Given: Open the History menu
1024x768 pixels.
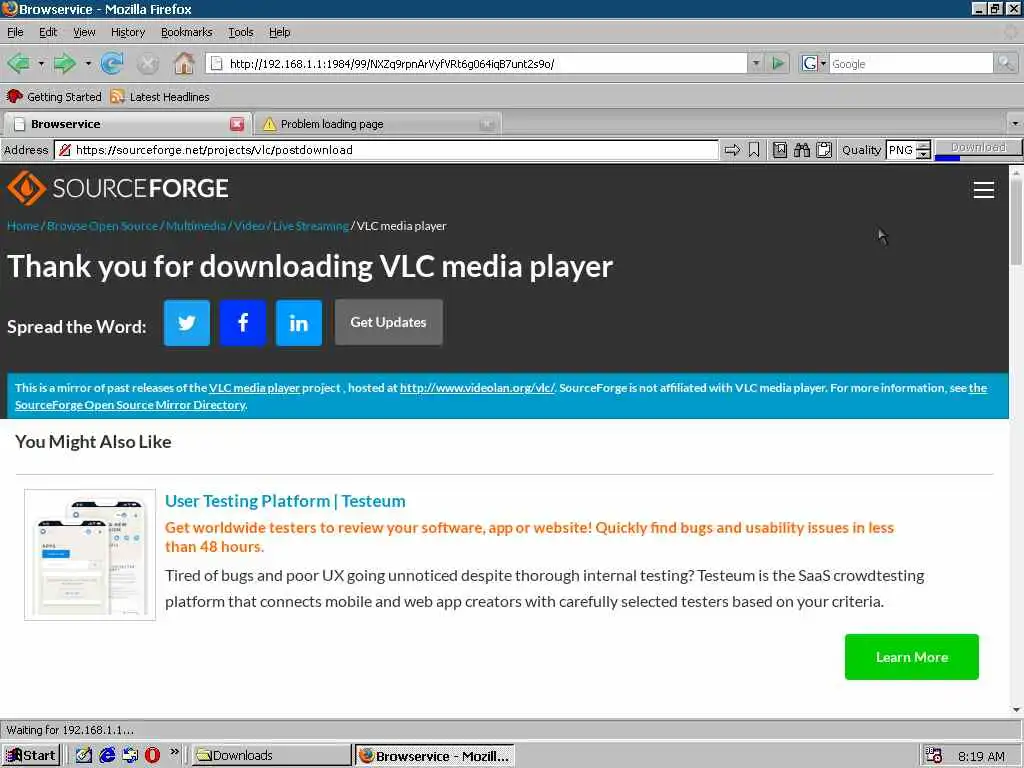Looking at the screenshot, I should (x=128, y=32).
